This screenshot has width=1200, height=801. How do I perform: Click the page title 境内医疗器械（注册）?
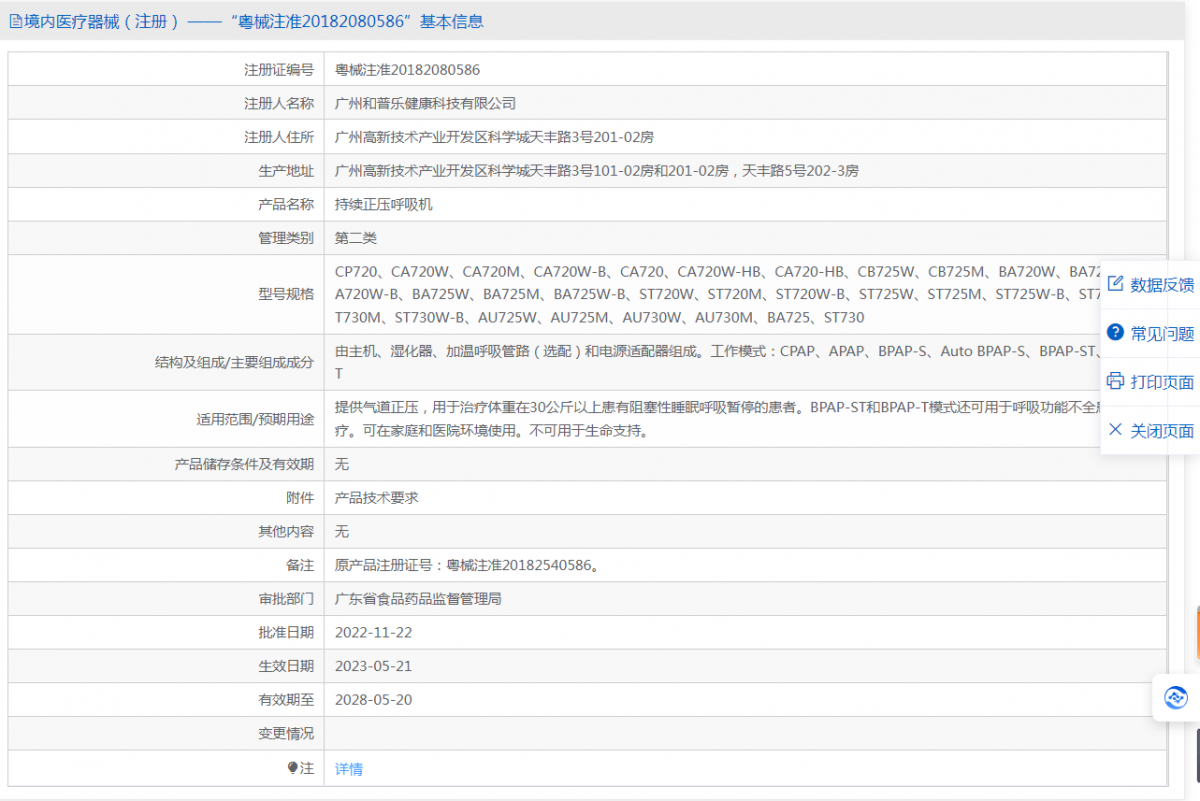coord(102,21)
